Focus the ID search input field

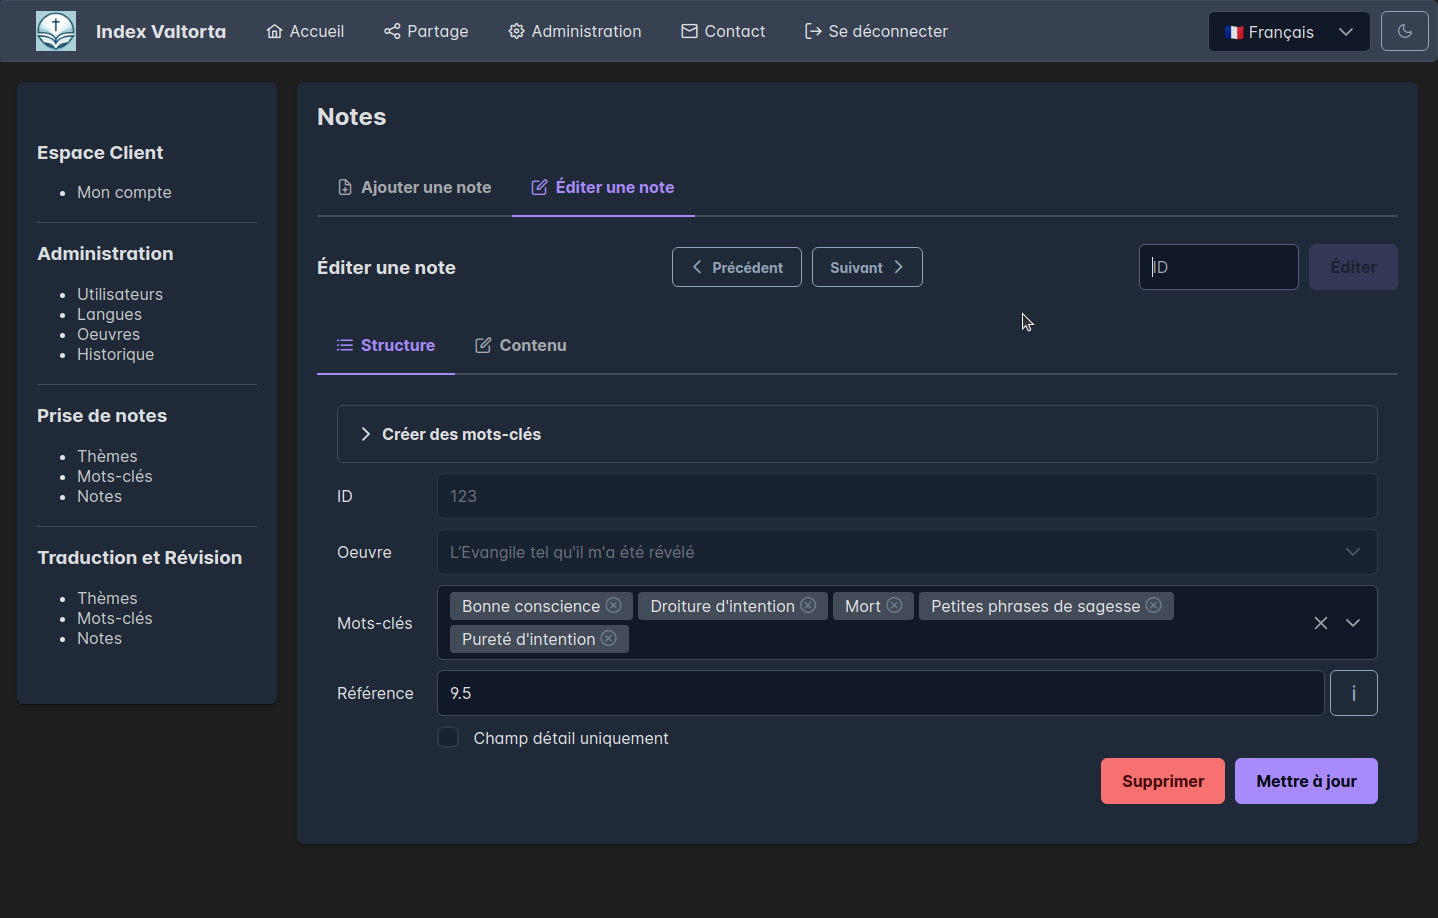click(1218, 267)
